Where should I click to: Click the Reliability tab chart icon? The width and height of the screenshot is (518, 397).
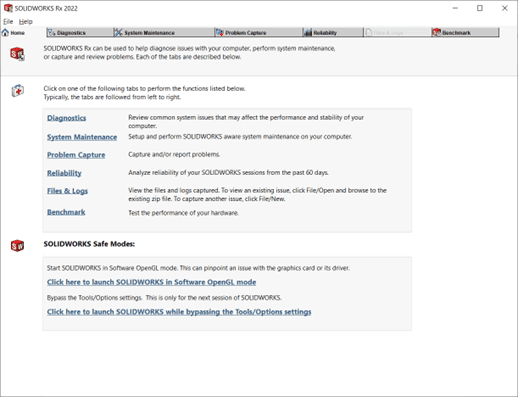pyautogui.click(x=308, y=32)
